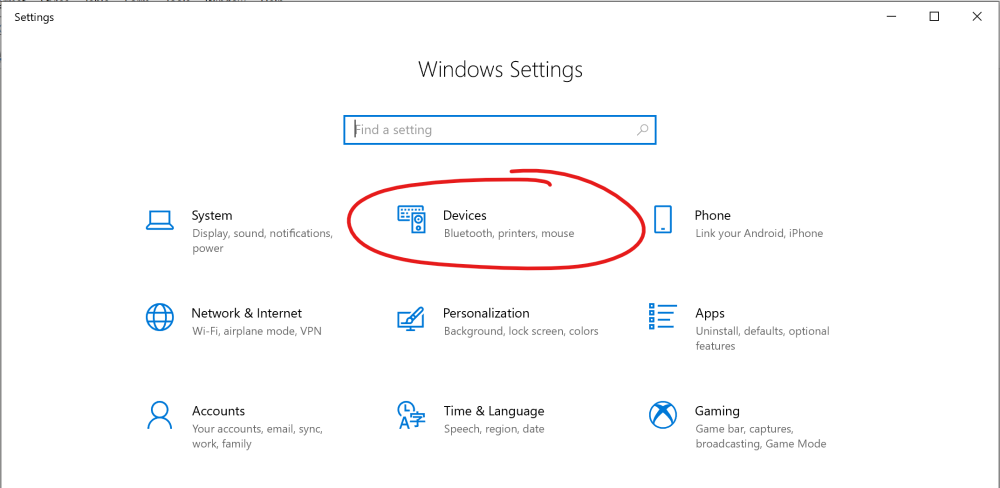The image size is (1000, 488).
Task: Open the Personalization paintbrush icon
Action: pos(411,318)
